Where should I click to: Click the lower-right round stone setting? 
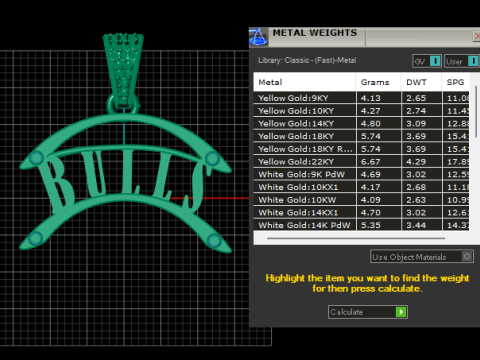coord(214,240)
